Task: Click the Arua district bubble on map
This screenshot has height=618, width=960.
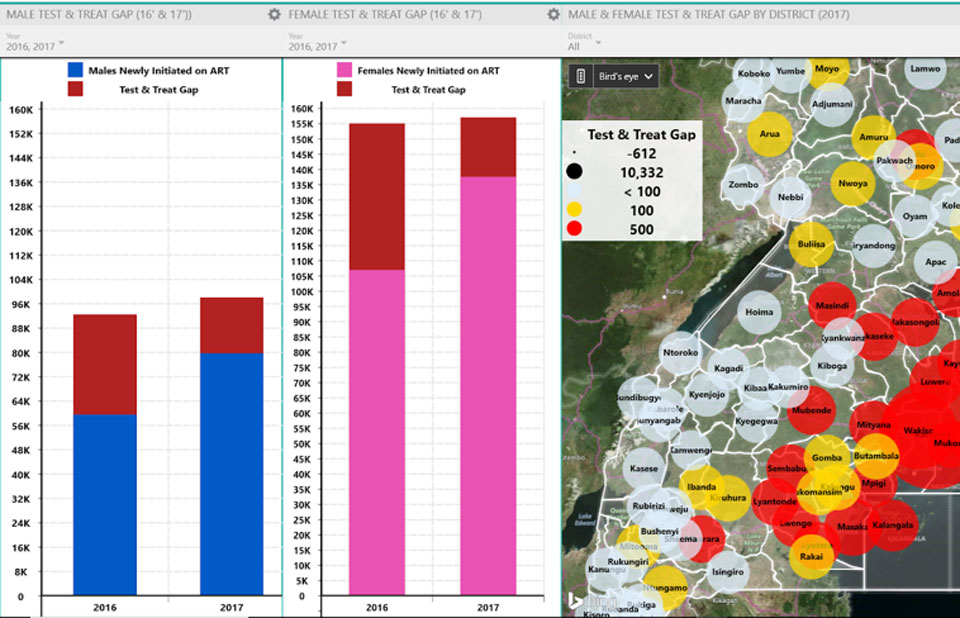Action: [770, 134]
